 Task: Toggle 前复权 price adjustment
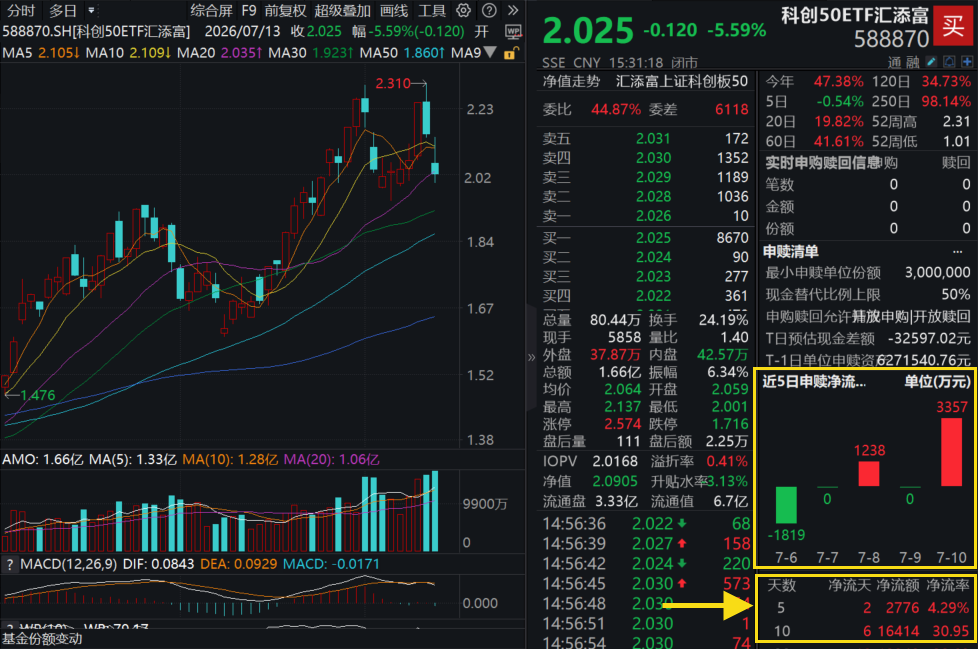pos(286,11)
